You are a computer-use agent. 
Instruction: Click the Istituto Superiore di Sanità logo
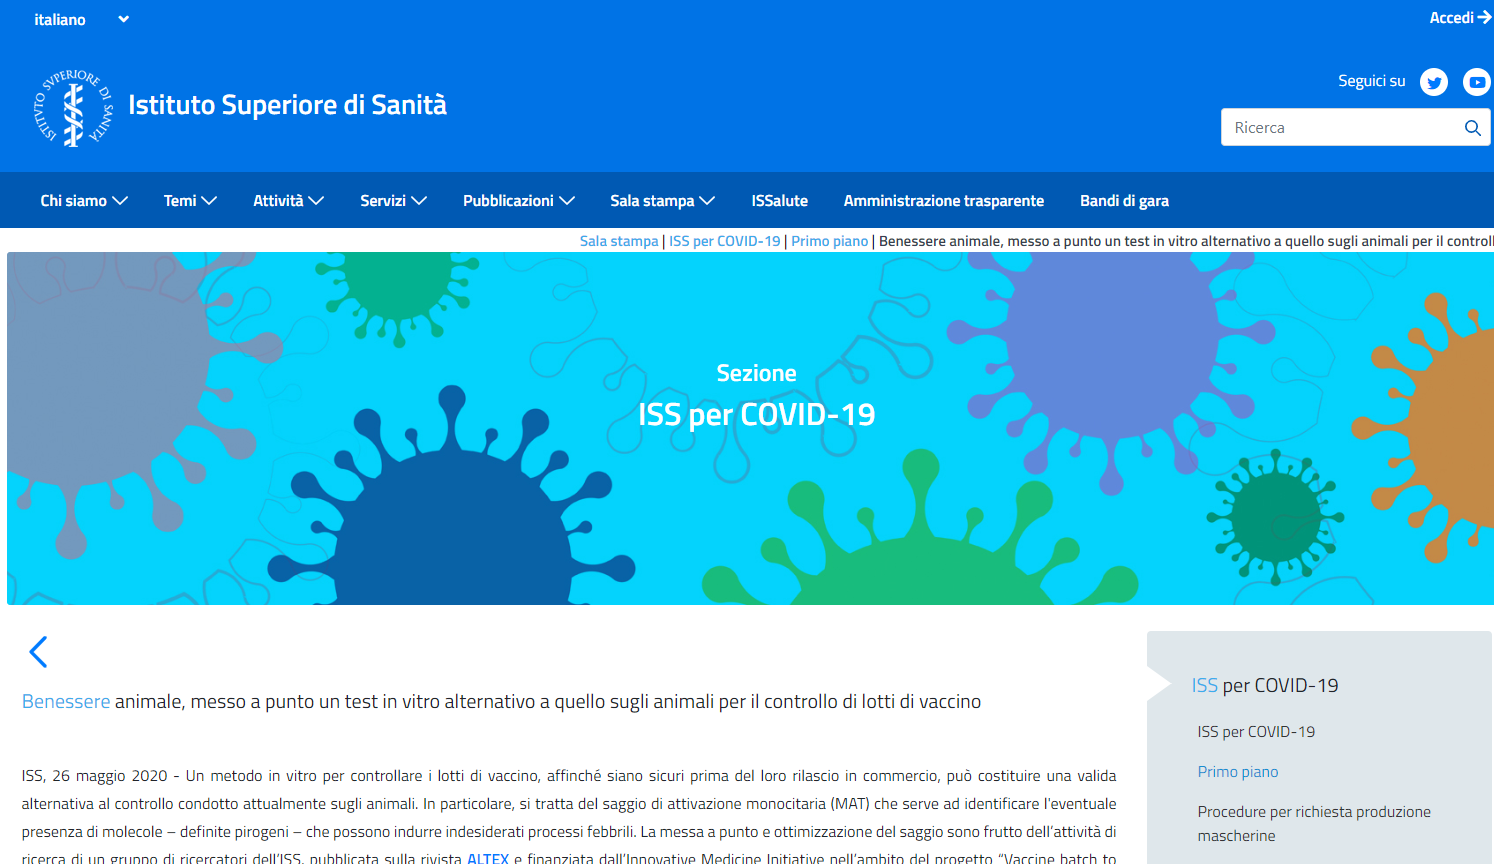(x=74, y=107)
